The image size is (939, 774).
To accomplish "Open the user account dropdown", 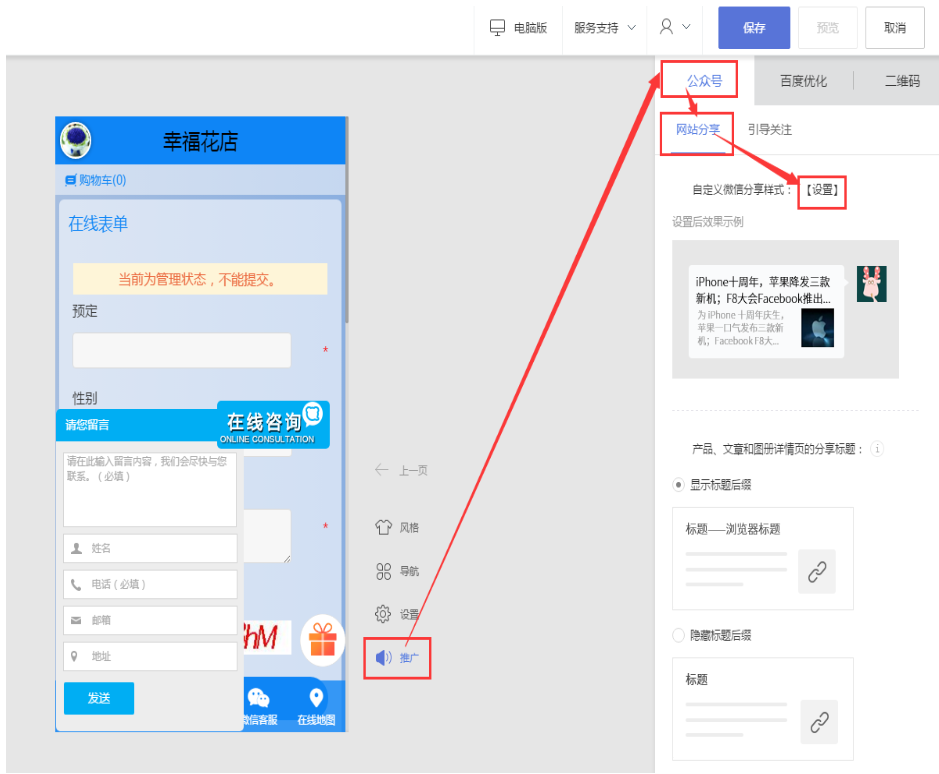I will pyautogui.click(x=675, y=27).
